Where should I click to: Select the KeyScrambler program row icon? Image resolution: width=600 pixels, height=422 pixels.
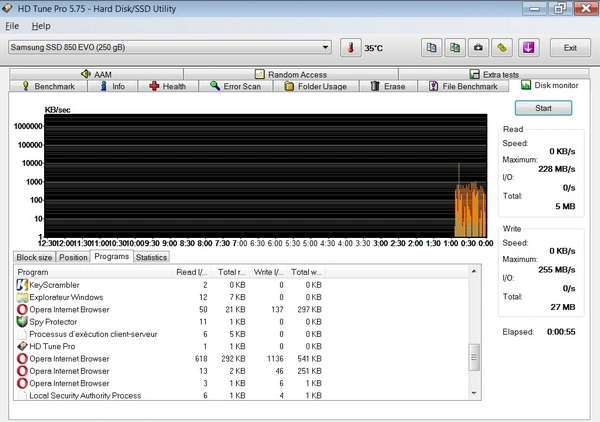tap(23, 285)
